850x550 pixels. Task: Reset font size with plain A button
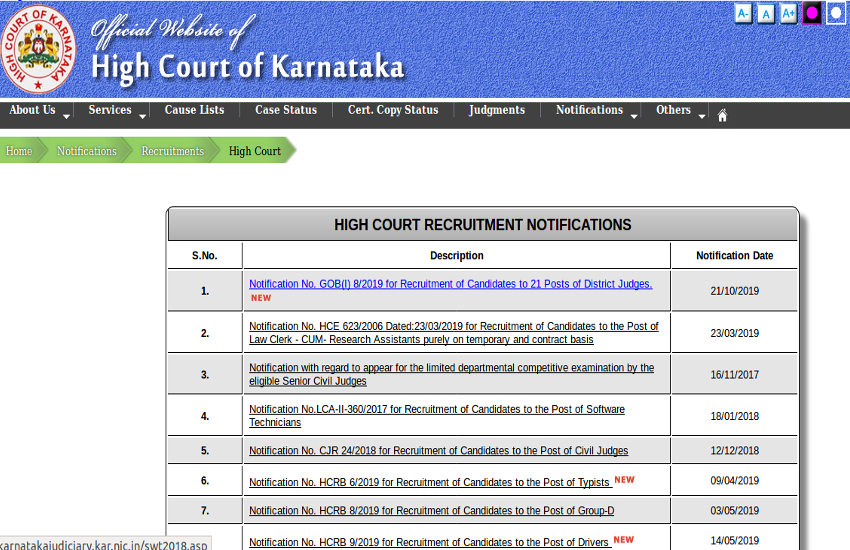(x=766, y=13)
